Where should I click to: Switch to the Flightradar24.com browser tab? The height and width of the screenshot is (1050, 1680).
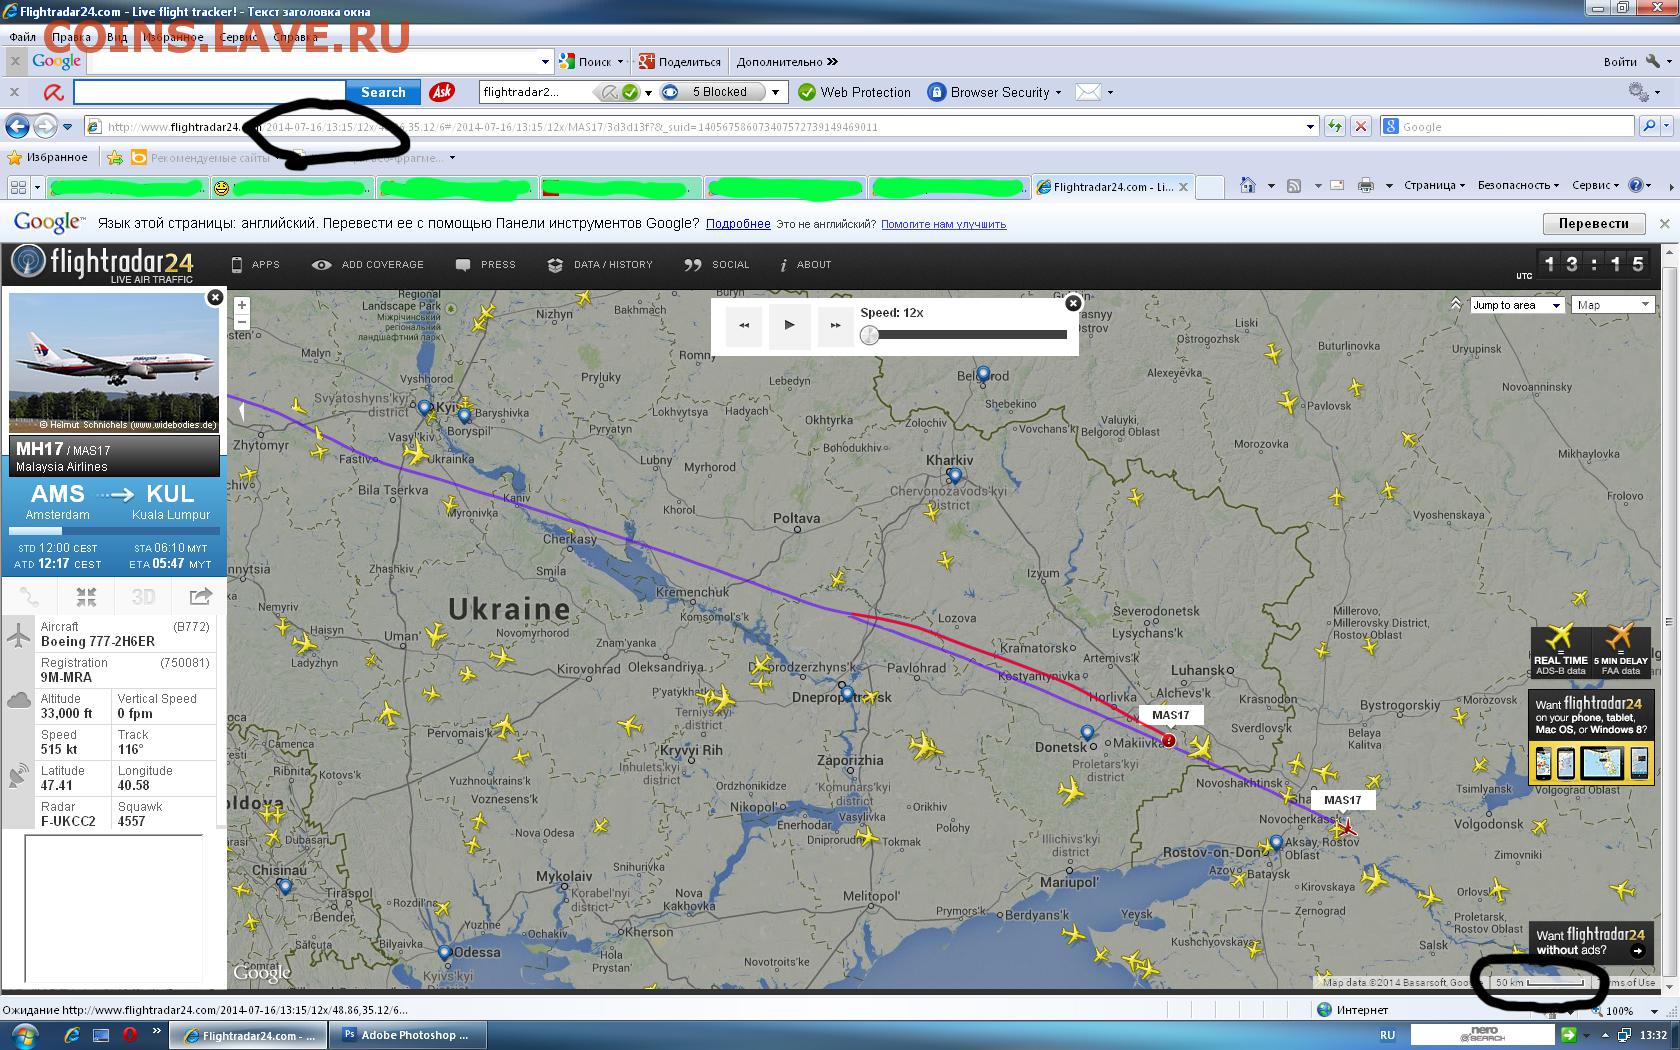(x=1112, y=187)
